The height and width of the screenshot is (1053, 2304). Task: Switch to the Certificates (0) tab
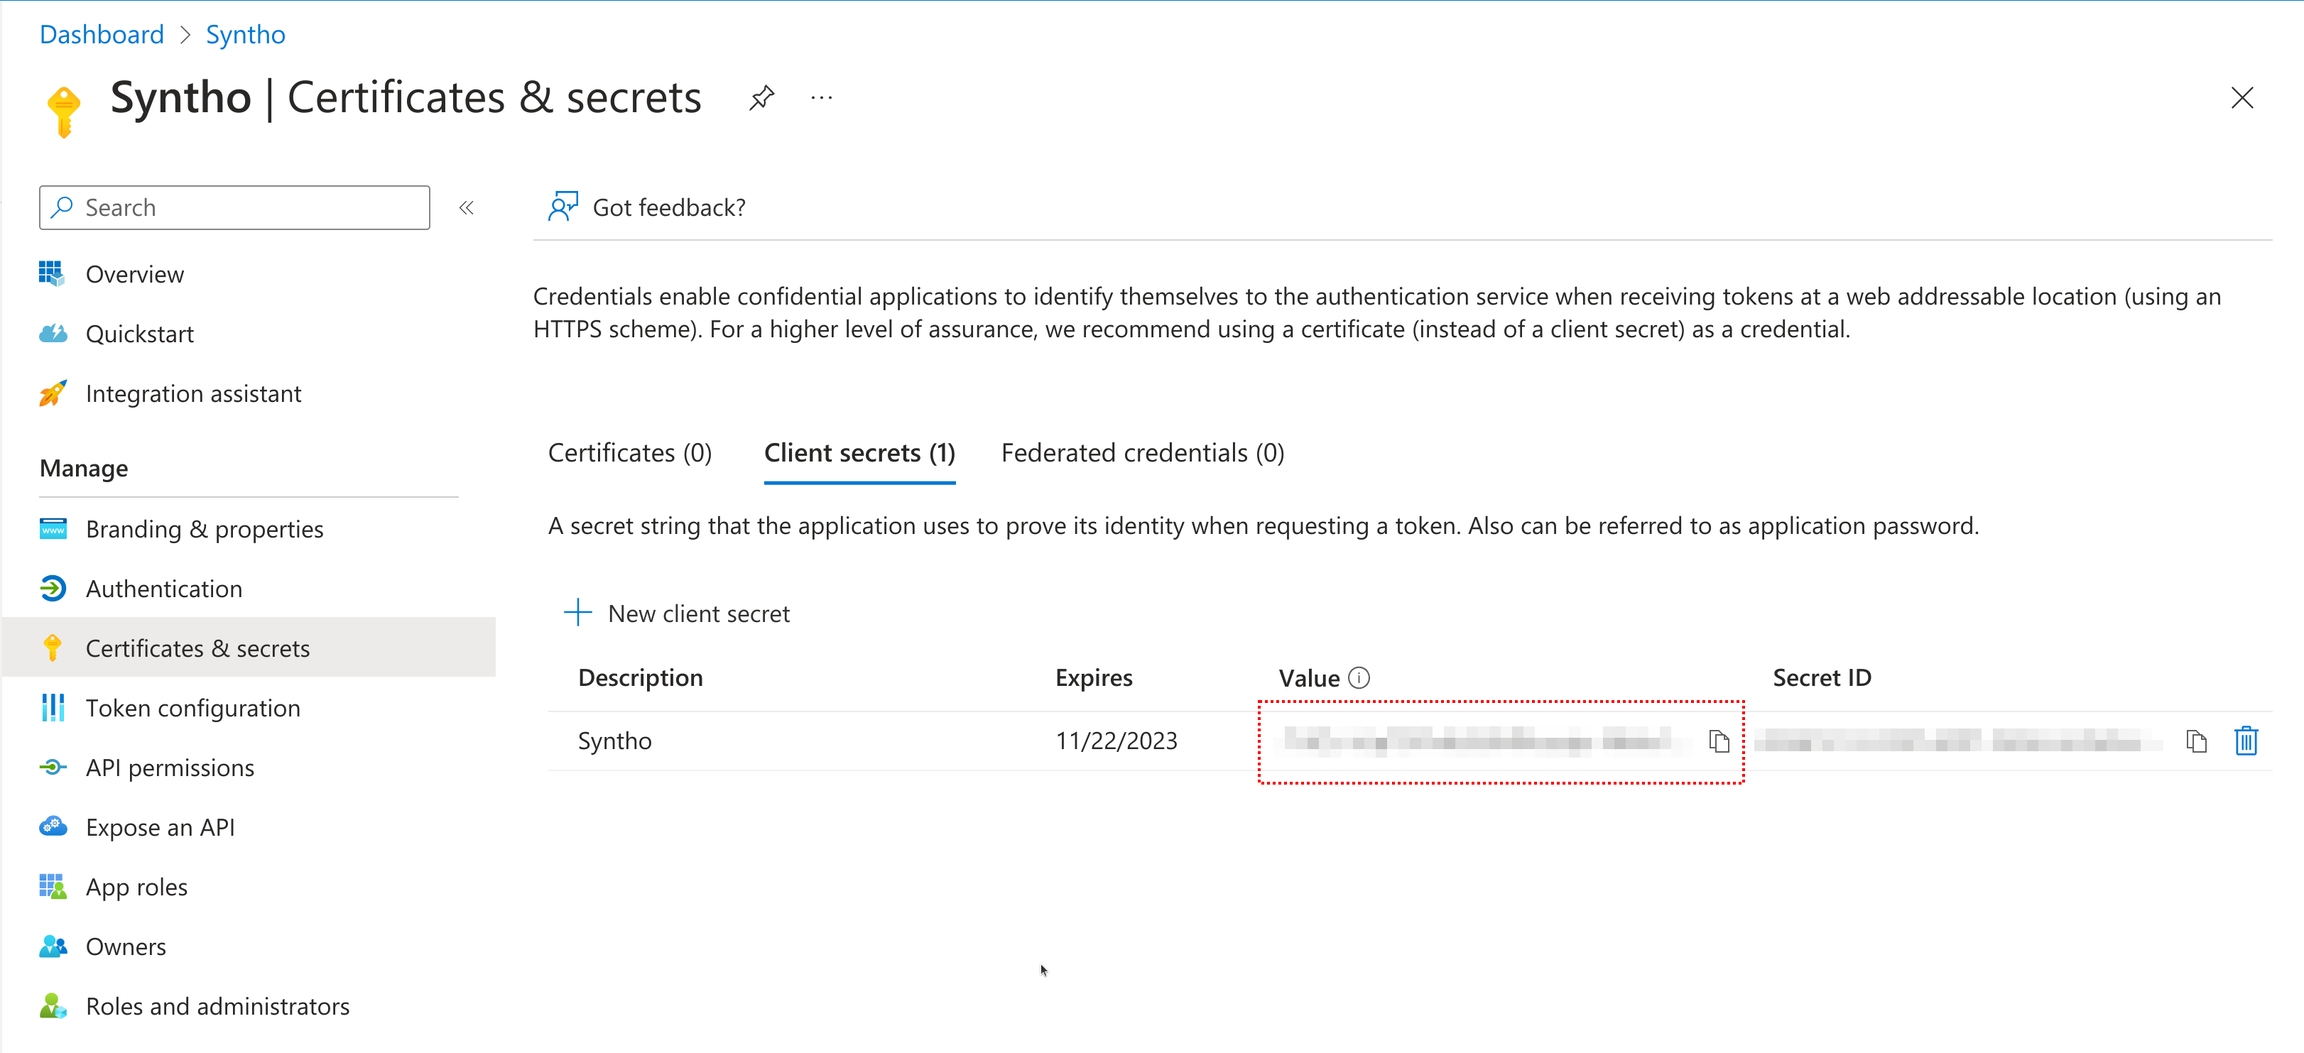coord(630,453)
